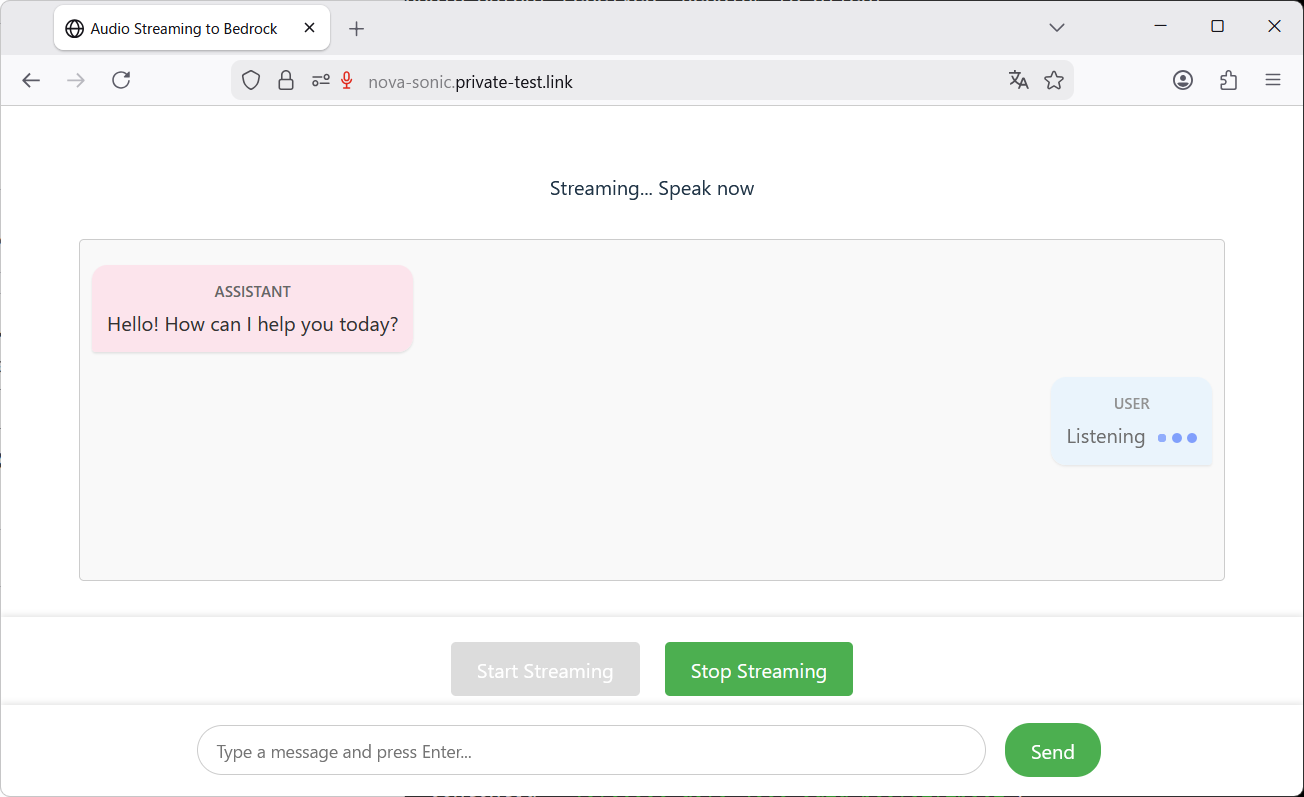The image size is (1304, 797).
Task: Hit the green Send button
Action: pyautogui.click(x=1052, y=751)
